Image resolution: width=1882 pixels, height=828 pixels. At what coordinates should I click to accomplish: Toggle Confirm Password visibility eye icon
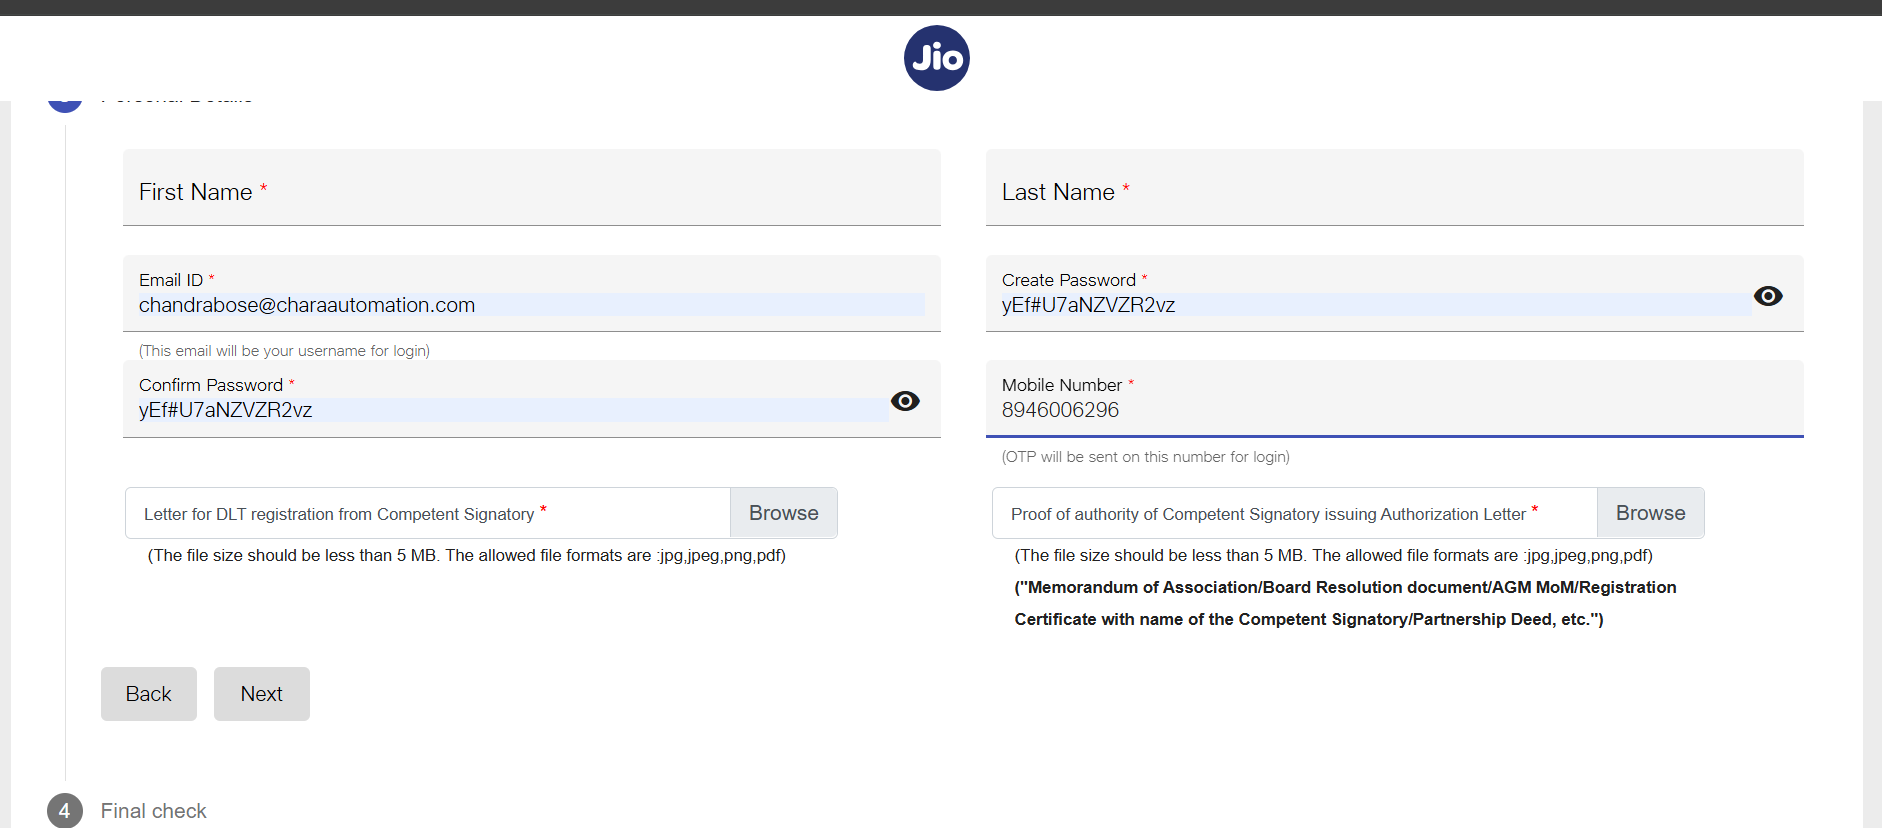click(x=905, y=401)
